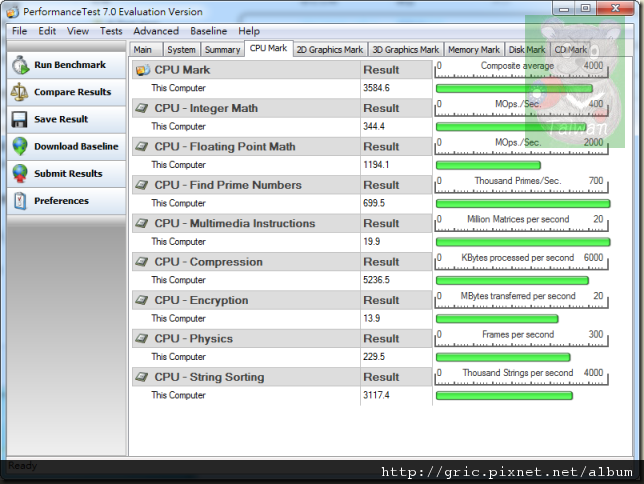Click the Save Result label
The image size is (644, 484).
click(x=61, y=120)
